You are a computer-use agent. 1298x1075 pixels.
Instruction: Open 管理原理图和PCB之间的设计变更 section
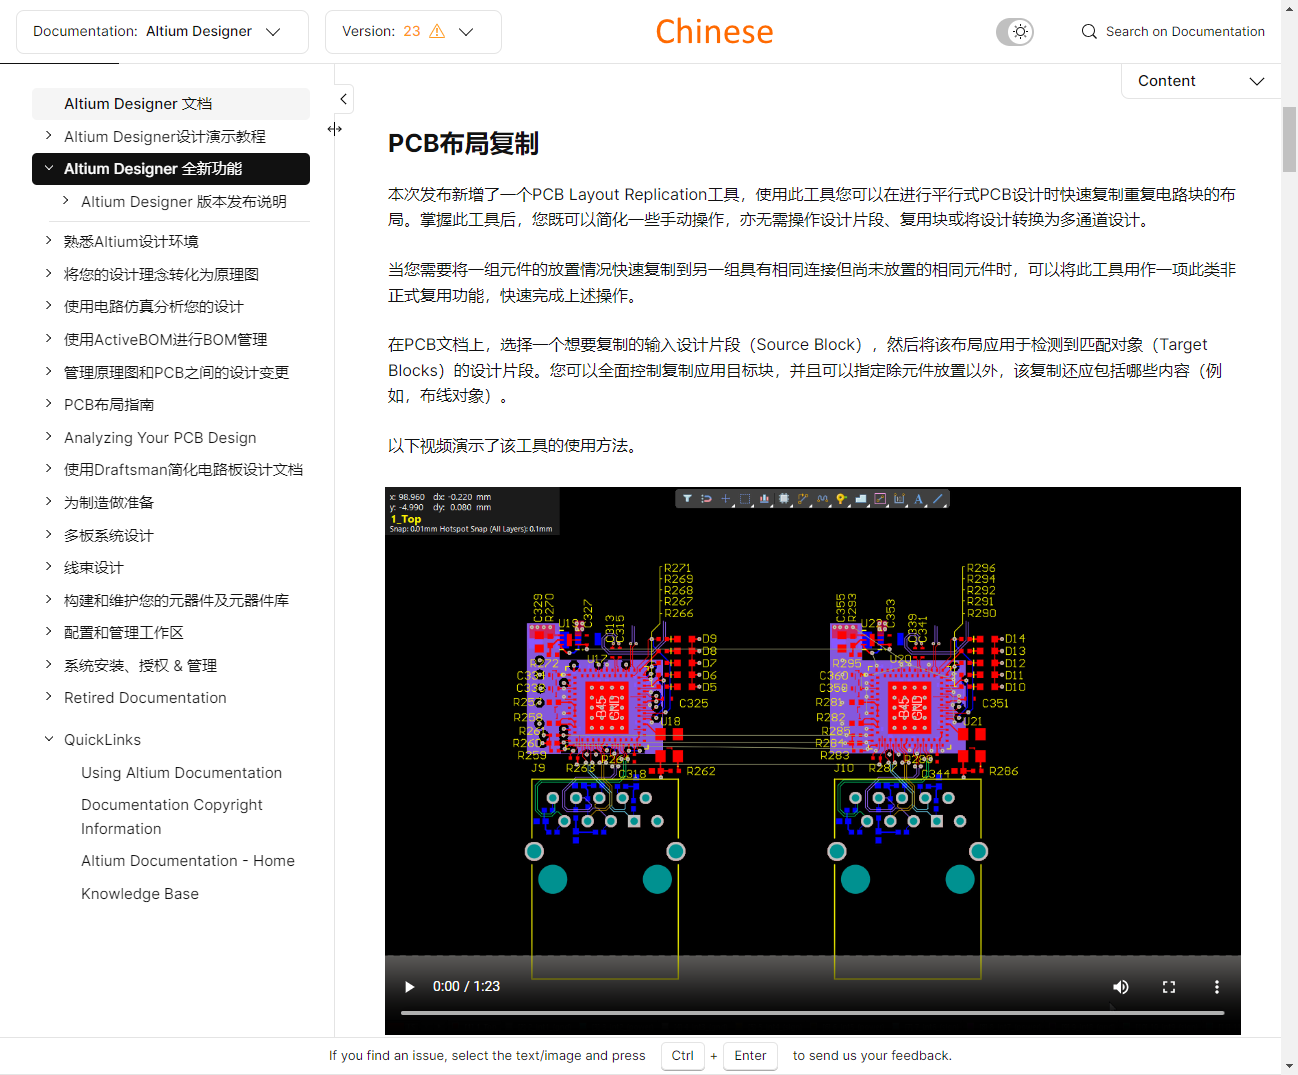click(x=176, y=372)
